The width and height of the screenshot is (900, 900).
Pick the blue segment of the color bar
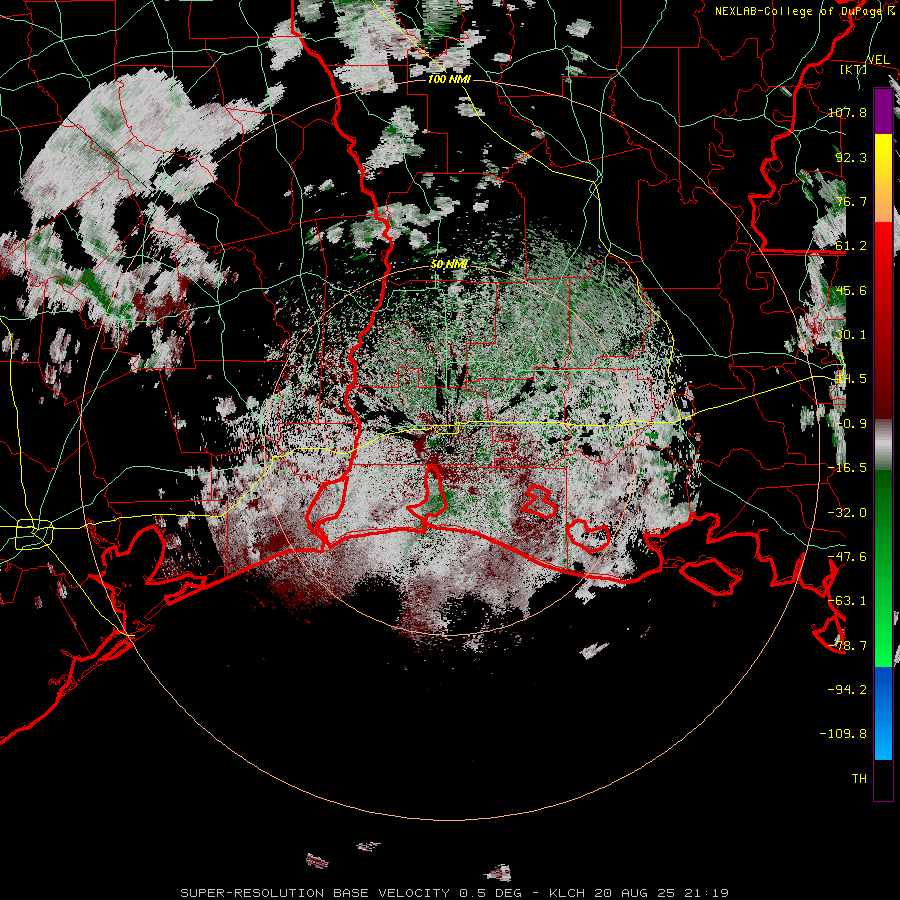[x=883, y=713]
